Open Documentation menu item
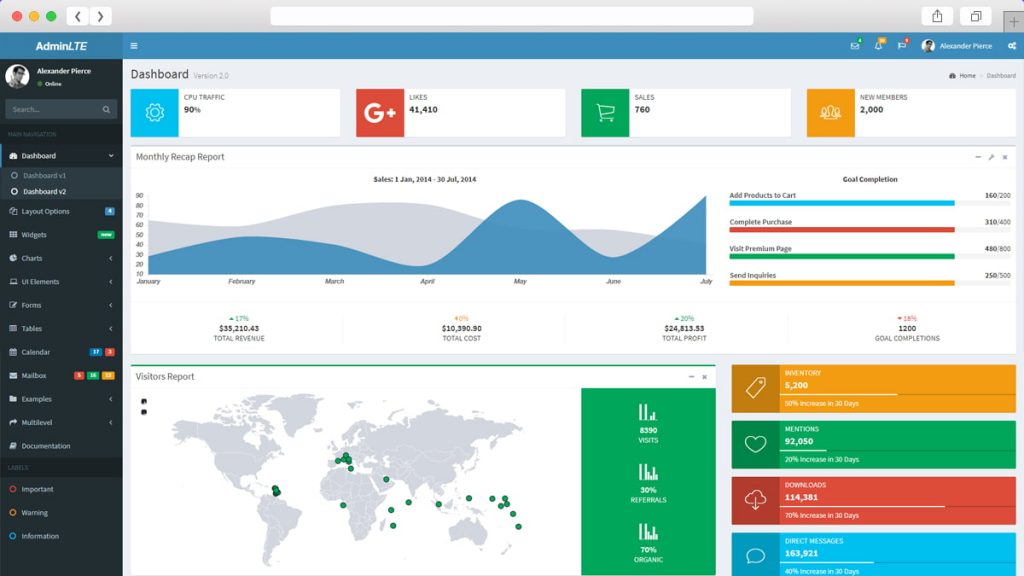This screenshot has width=1024, height=576. pos(61,446)
